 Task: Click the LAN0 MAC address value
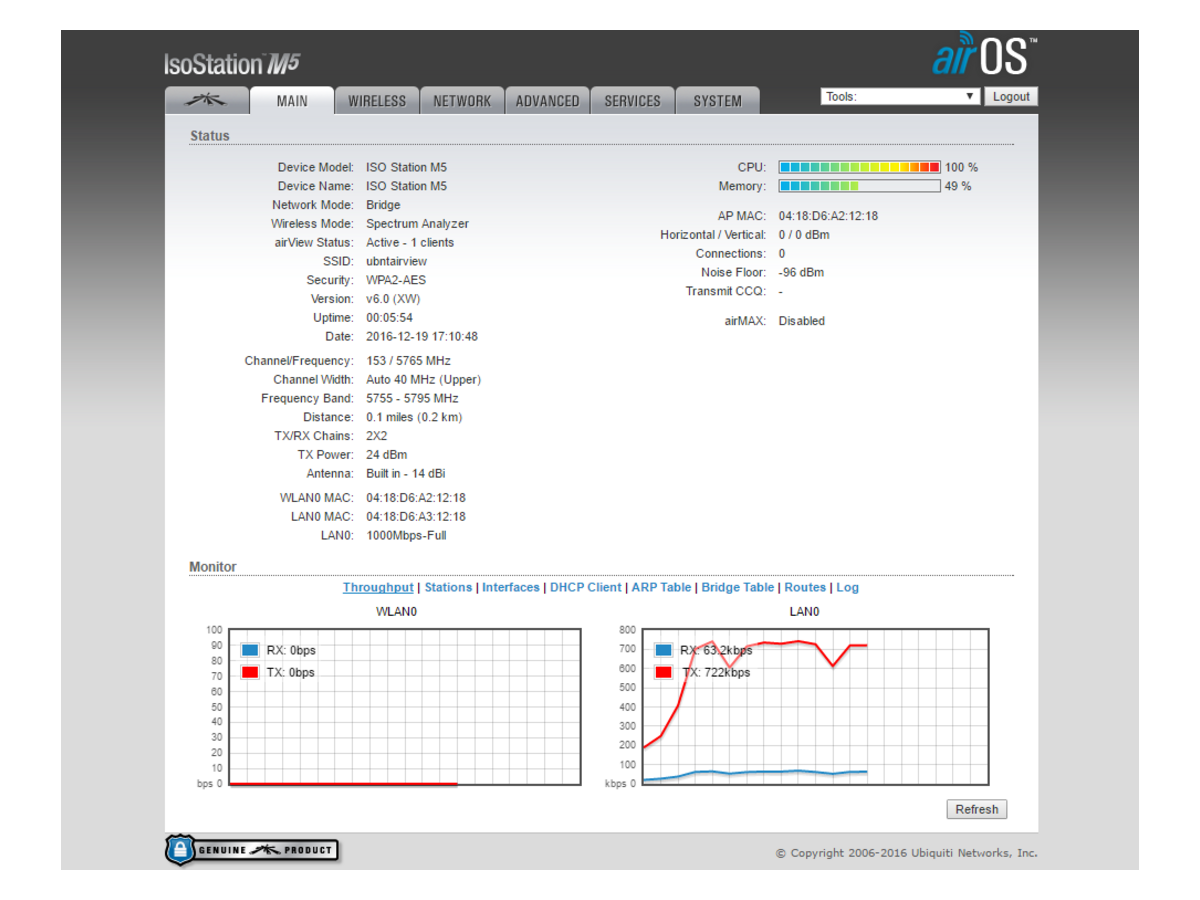coord(416,517)
